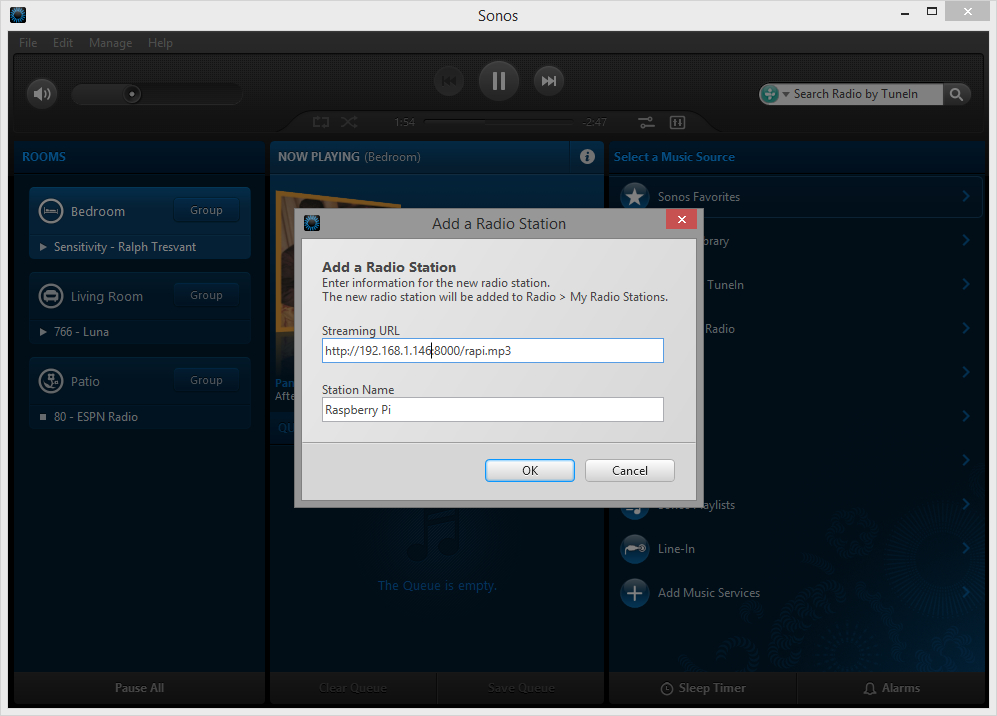997x716 pixels.
Task: Select the Sensitivity - Ralph Tresvant track text
Action: tap(125, 247)
